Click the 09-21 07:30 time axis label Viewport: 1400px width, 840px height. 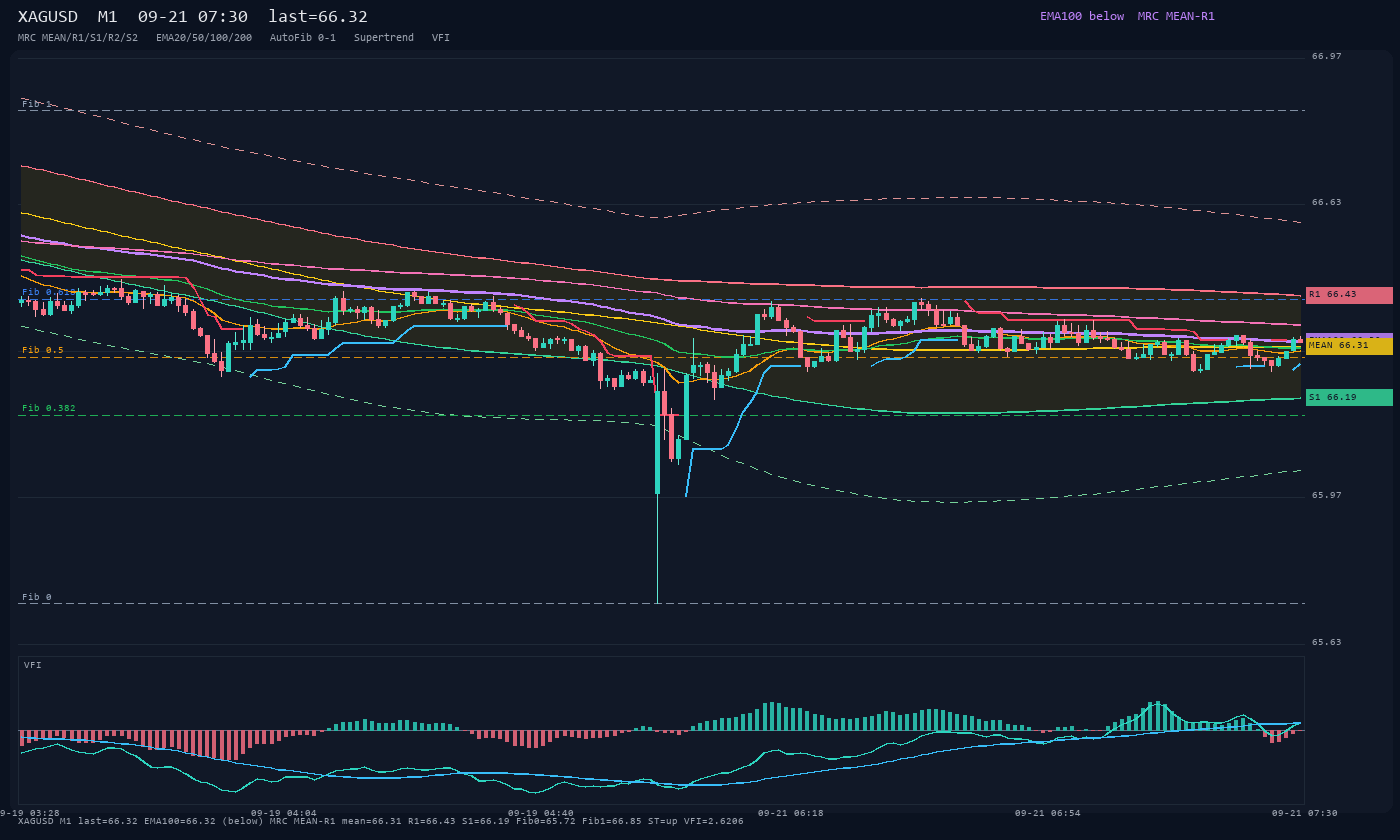(1305, 814)
